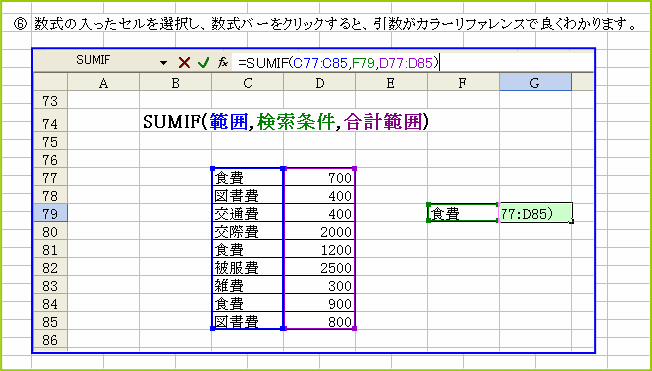Select column B header

[175, 83]
